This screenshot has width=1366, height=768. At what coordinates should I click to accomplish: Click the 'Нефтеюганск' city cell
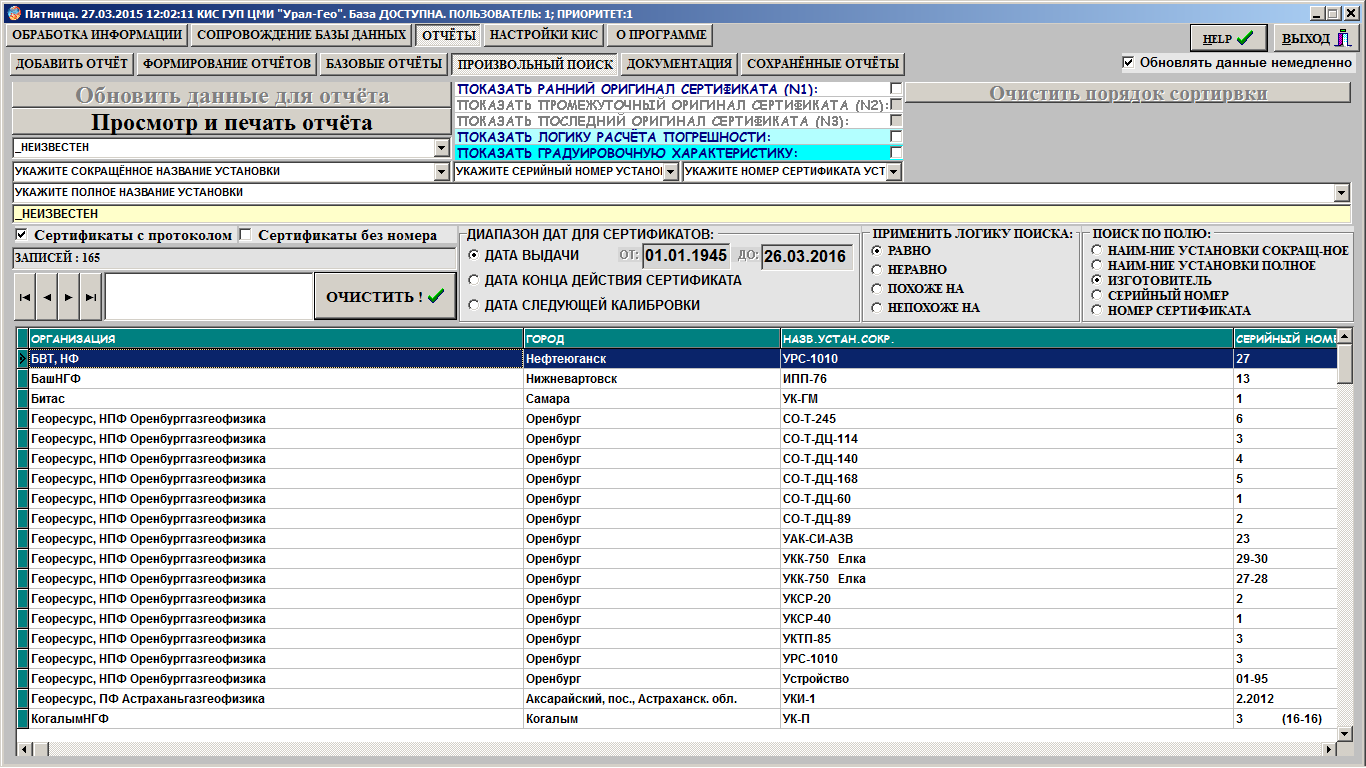(x=652, y=359)
